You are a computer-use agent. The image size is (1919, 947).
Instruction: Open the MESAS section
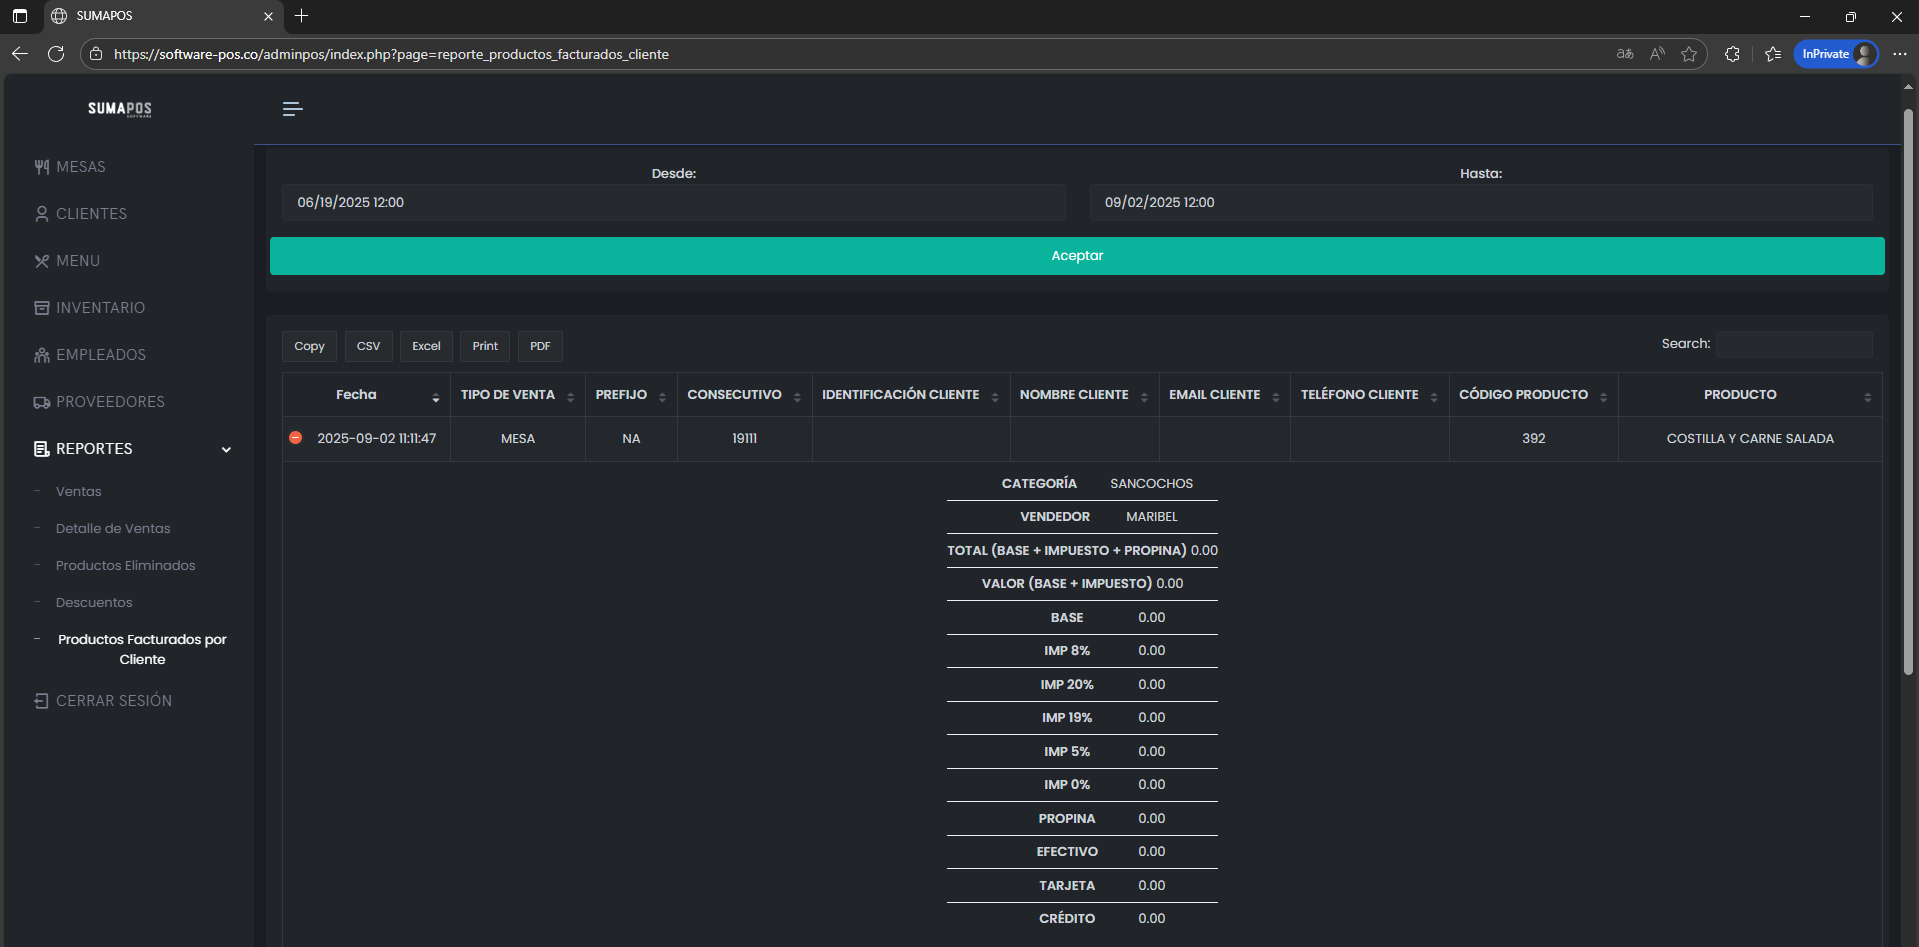[x=80, y=167]
